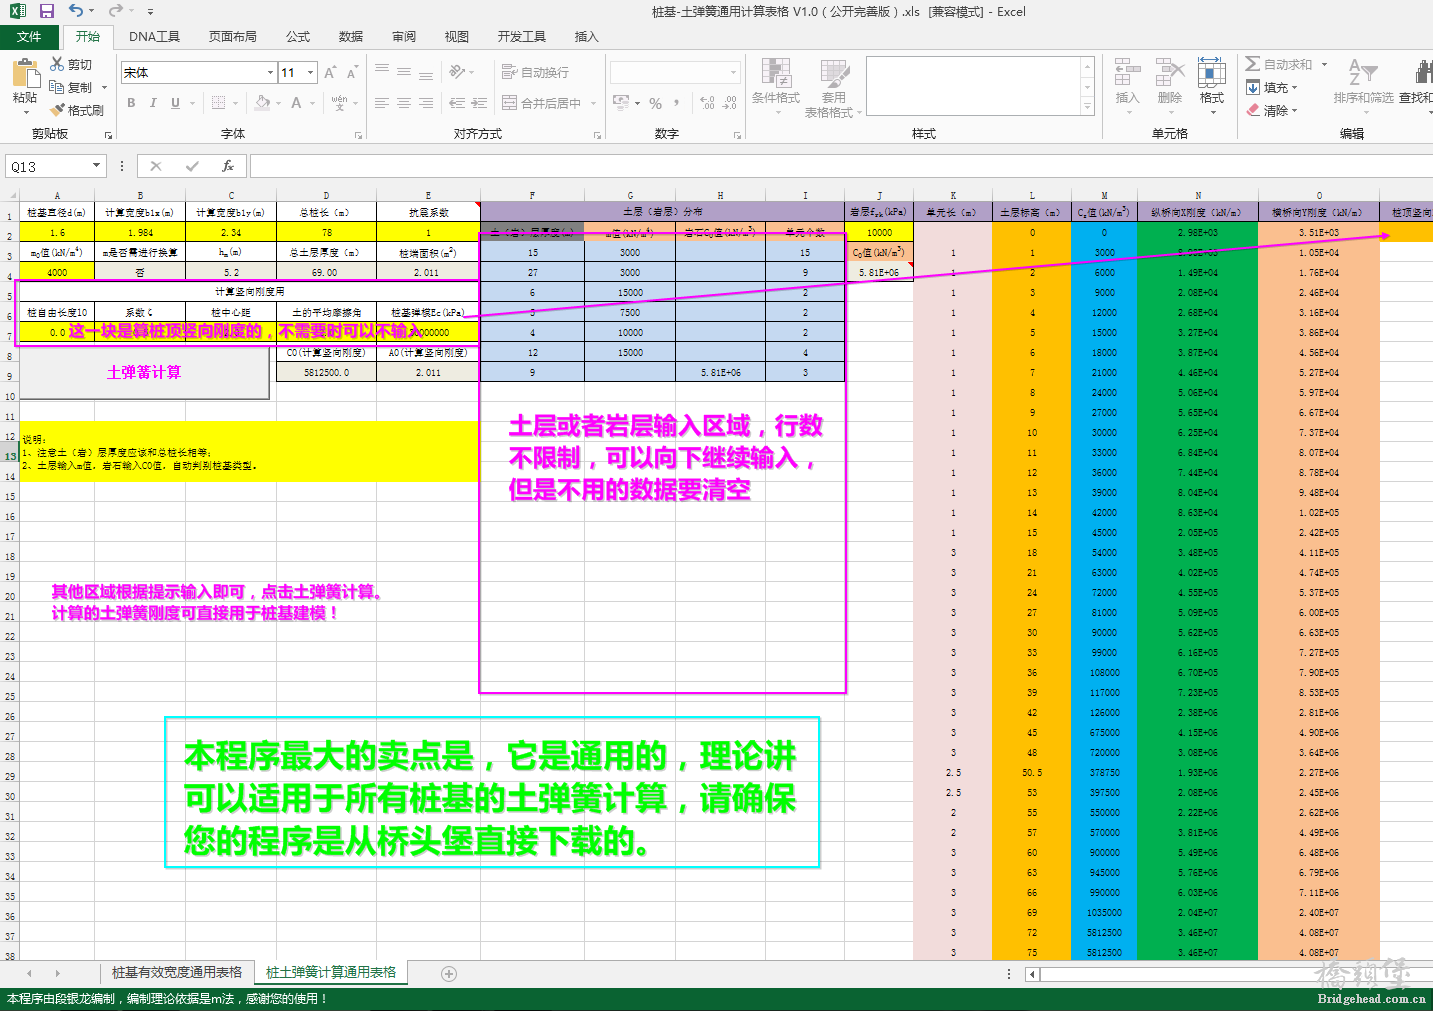The width and height of the screenshot is (1433, 1011).
Task: Switch to the Formulas (公式) tab
Action: [x=298, y=36]
